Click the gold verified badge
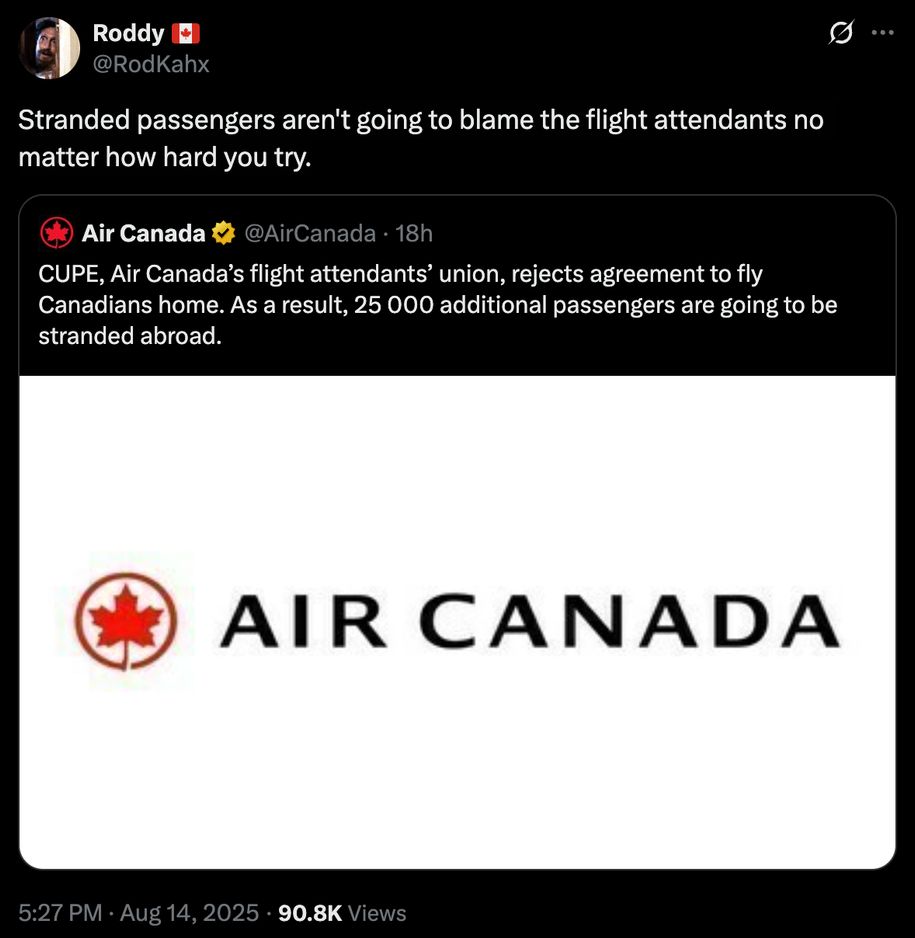Screen dimensions: 915x938 224,234
